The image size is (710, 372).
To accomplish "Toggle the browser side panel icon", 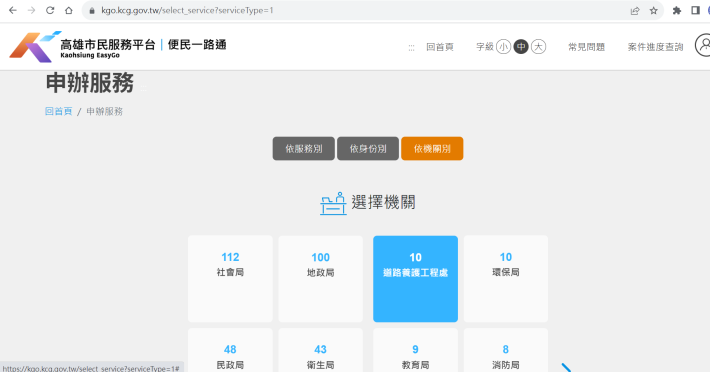I will tap(696, 10).
